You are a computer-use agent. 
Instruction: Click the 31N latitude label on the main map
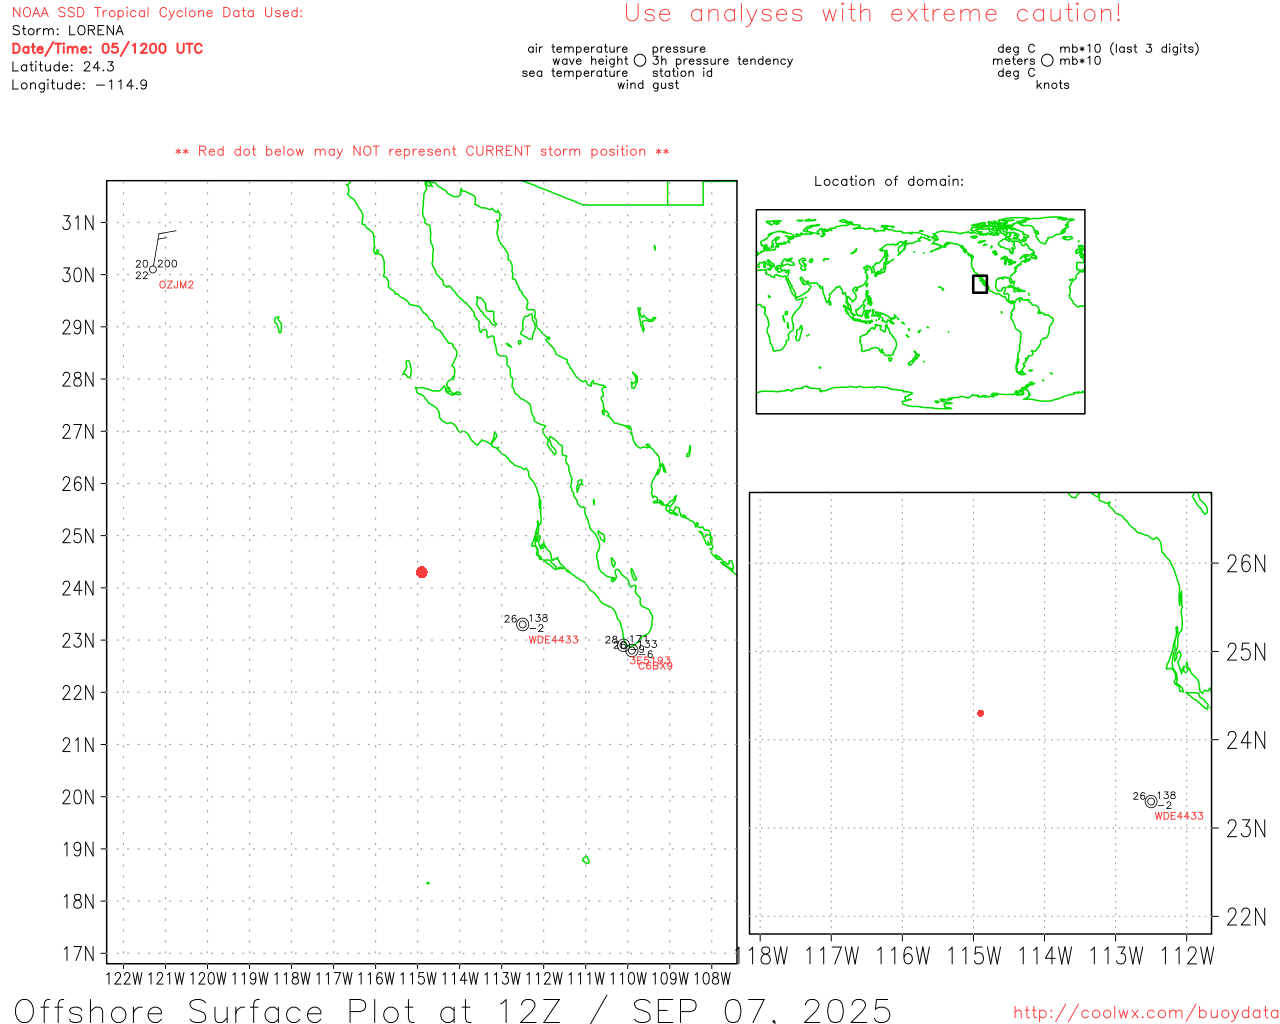[x=79, y=223]
